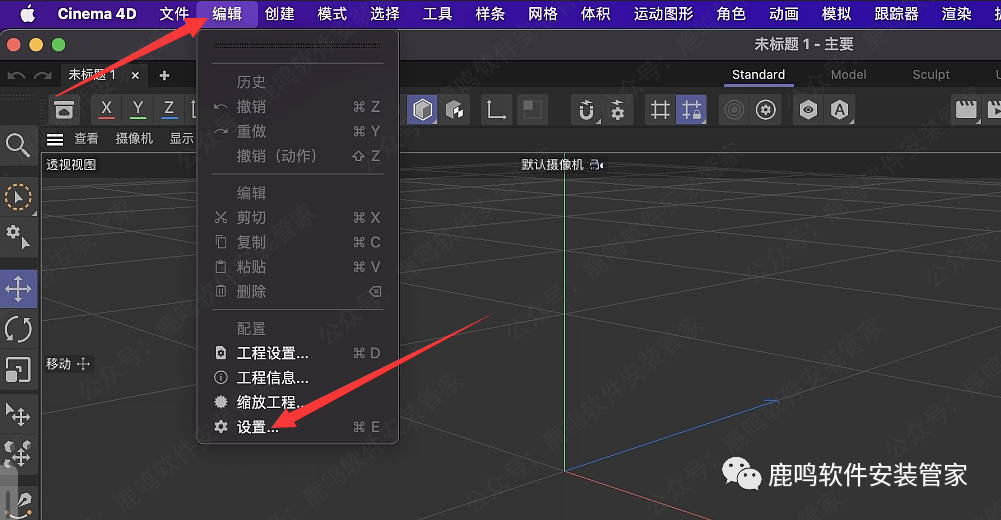
Task: Open the circular gear settings icon
Action: [765, 110]
